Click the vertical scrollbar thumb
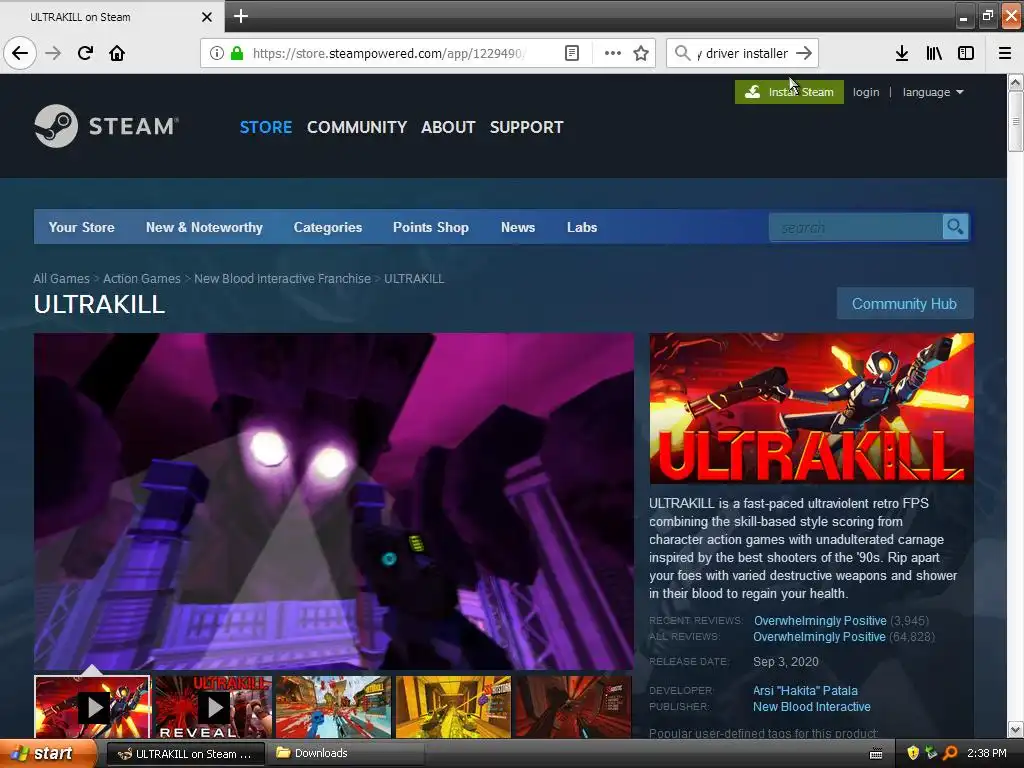 pyautogui.click(x=1015, y=121)
